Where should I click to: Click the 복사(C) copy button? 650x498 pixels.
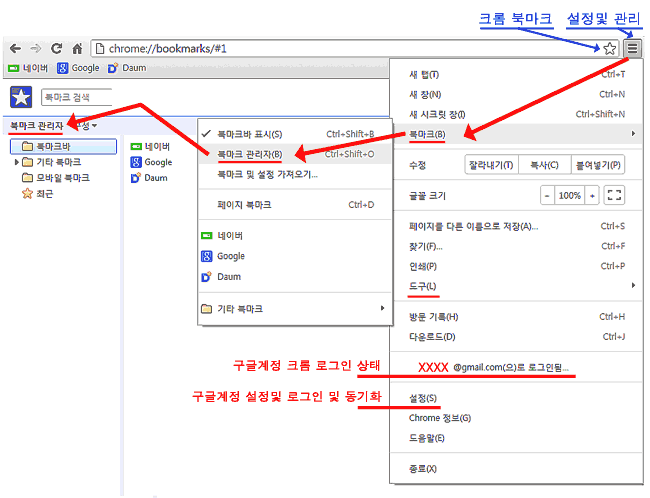545,165
